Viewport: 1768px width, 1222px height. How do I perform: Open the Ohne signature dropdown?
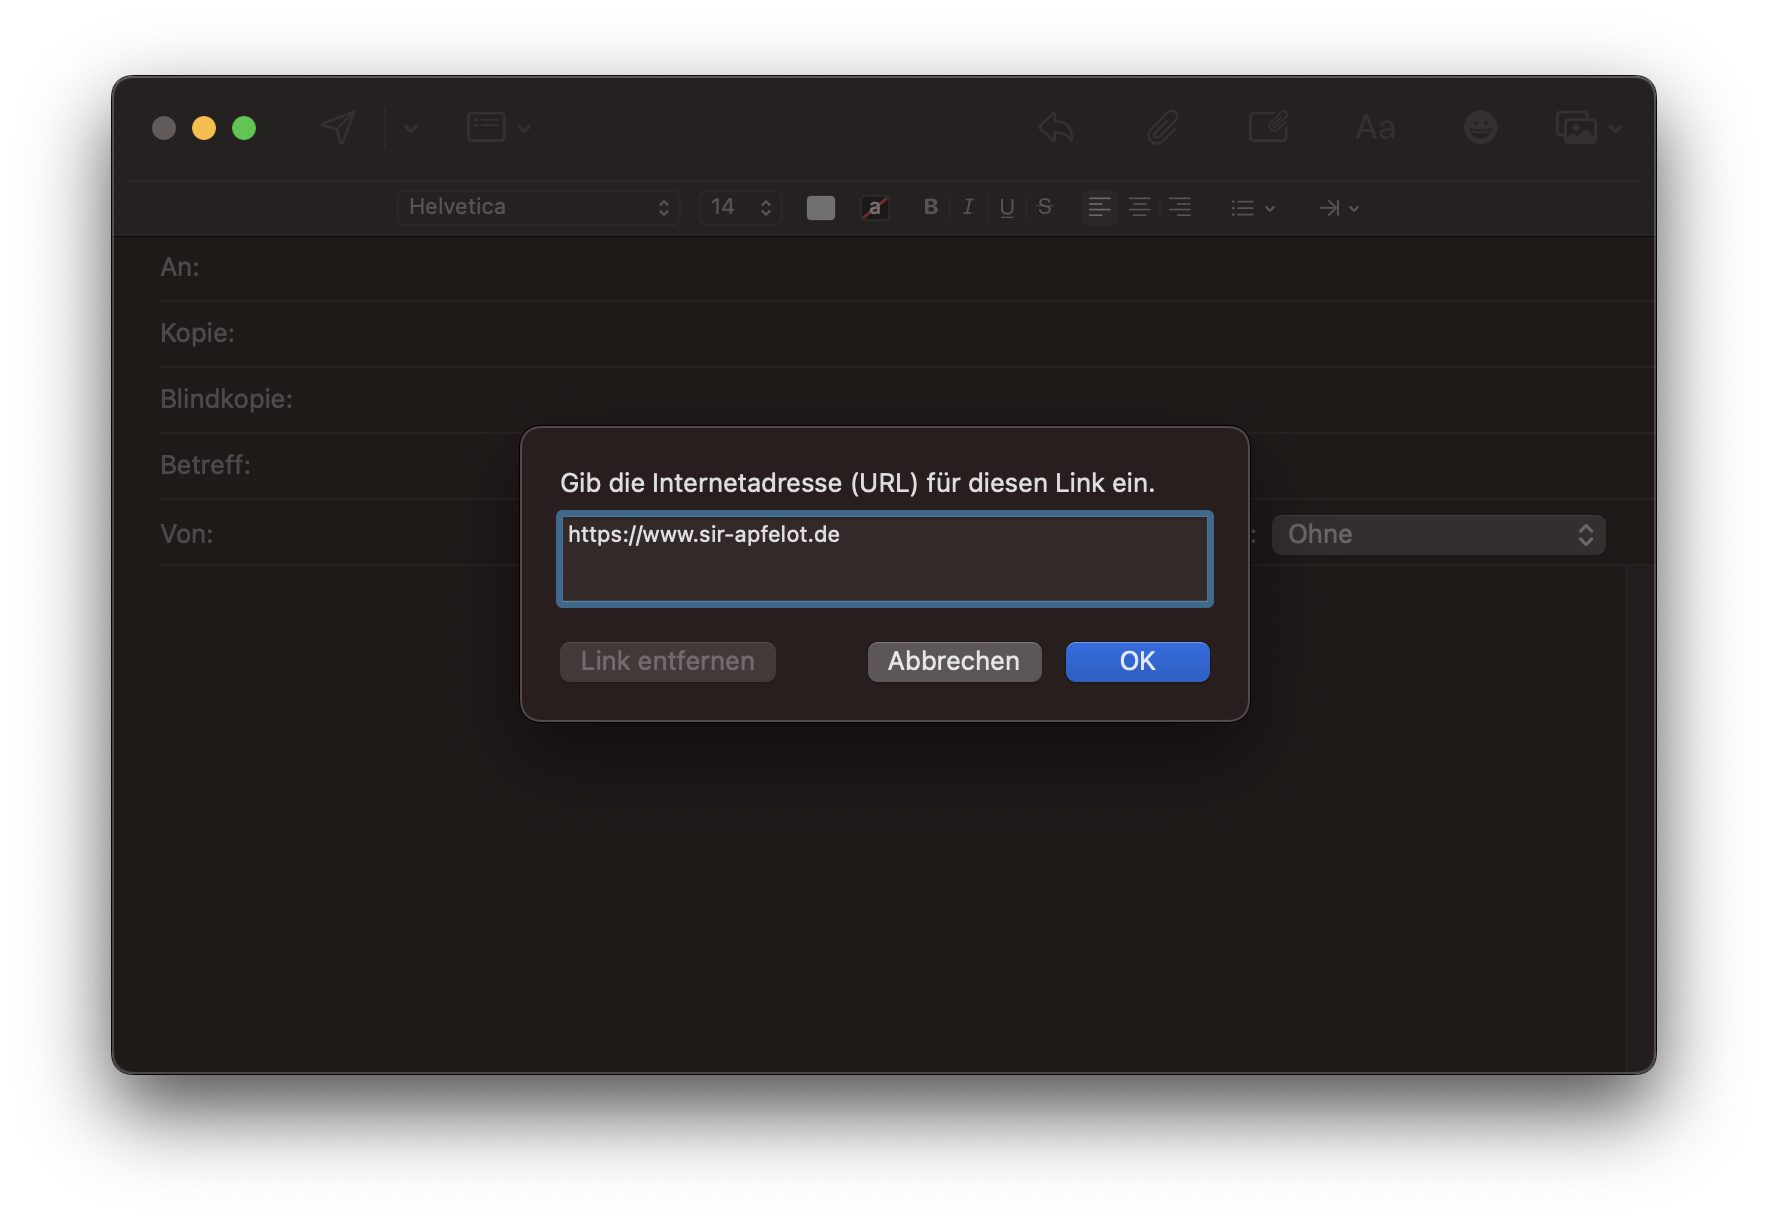[1437, 534]
